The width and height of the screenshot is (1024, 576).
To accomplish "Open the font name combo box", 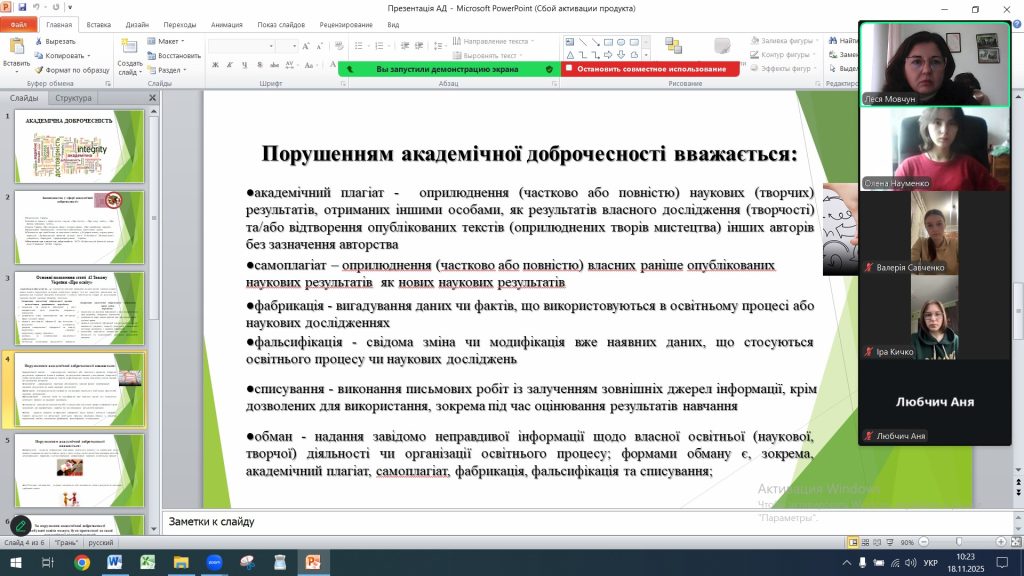I will click(241, 46).
